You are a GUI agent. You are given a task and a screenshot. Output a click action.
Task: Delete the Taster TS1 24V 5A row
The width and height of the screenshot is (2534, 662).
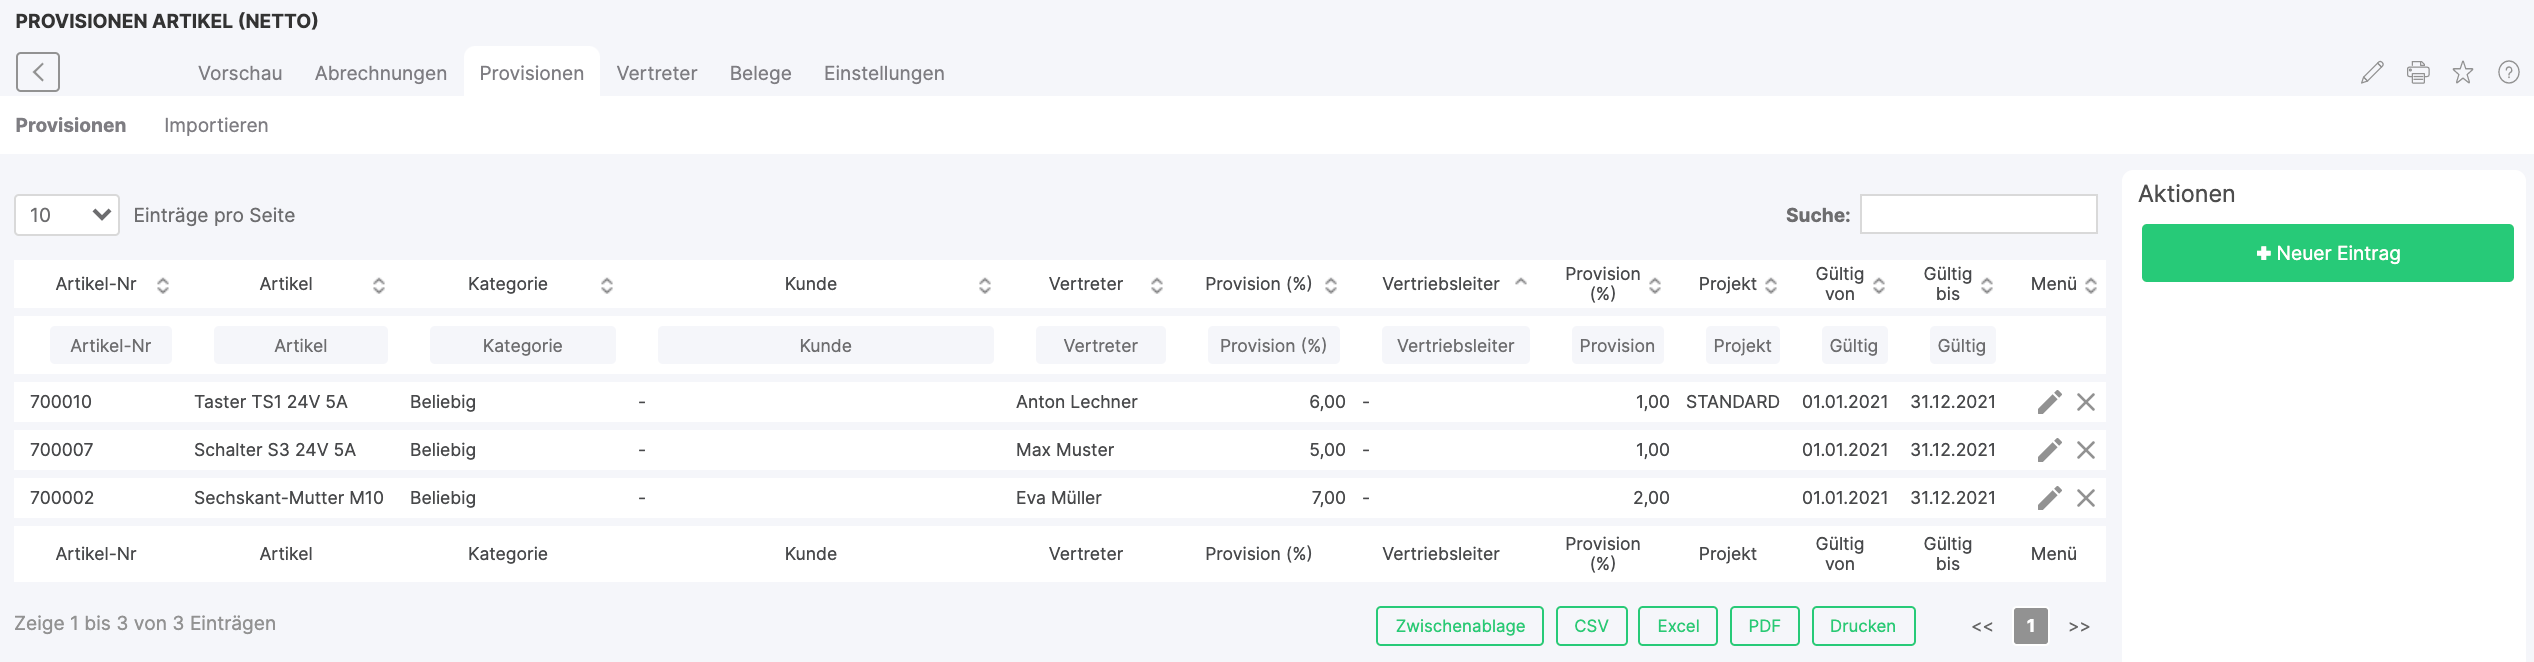point(2085,402)
